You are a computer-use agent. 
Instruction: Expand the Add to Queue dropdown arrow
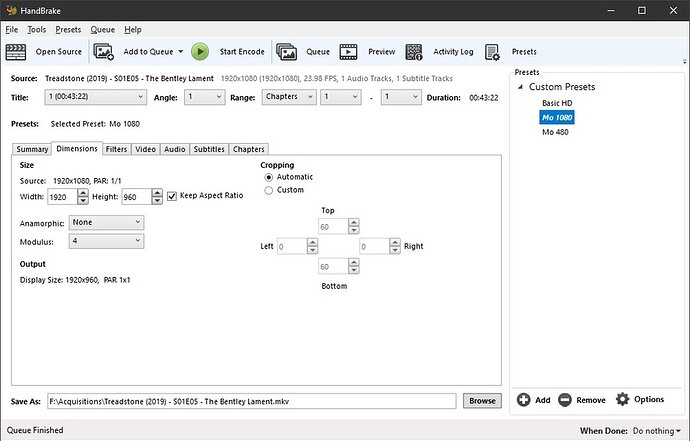point(180,51)
